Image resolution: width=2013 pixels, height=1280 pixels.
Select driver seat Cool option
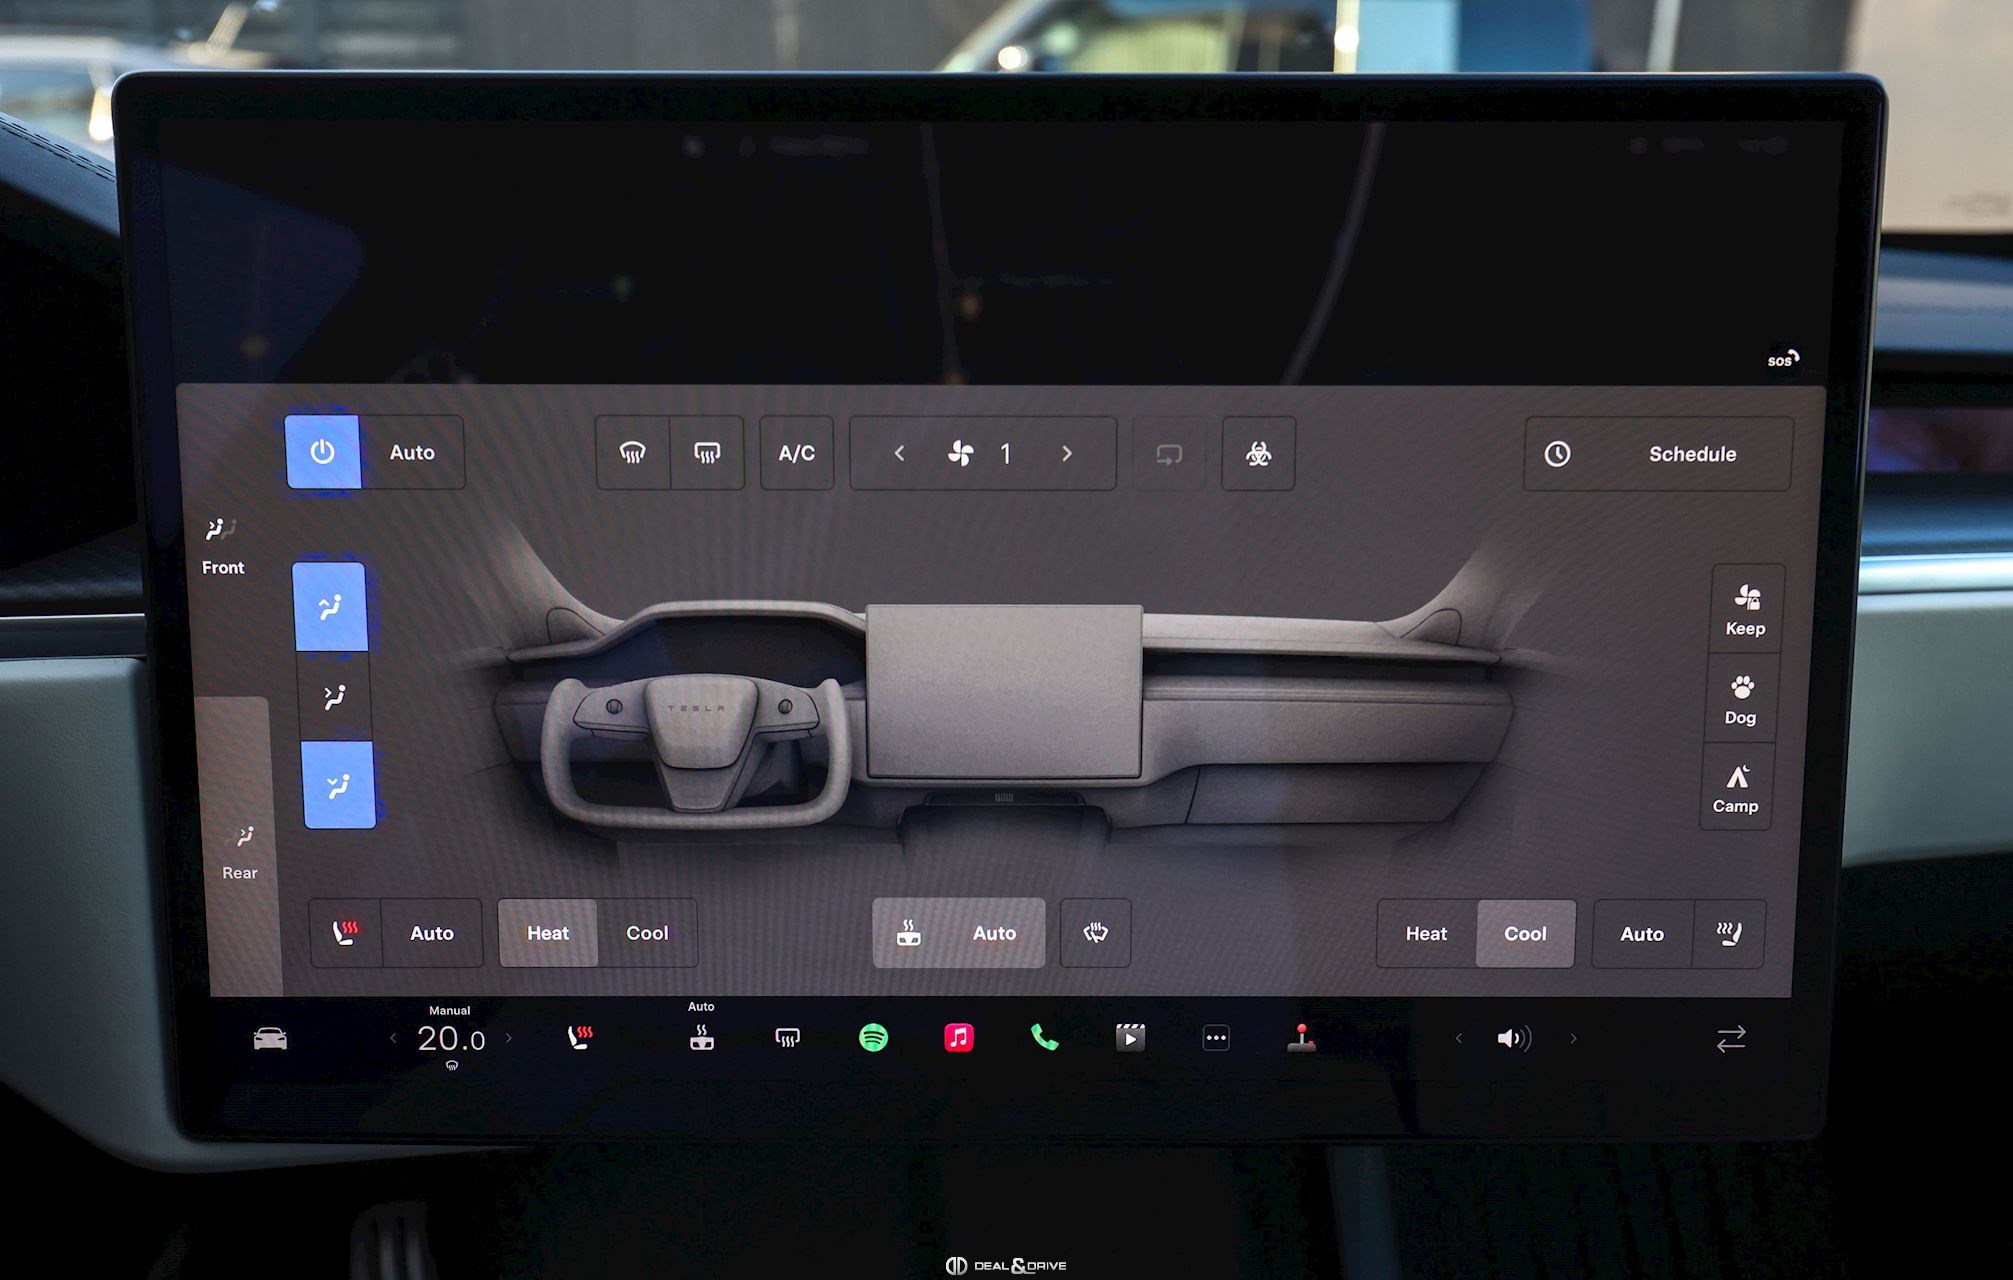pos(646,933)
